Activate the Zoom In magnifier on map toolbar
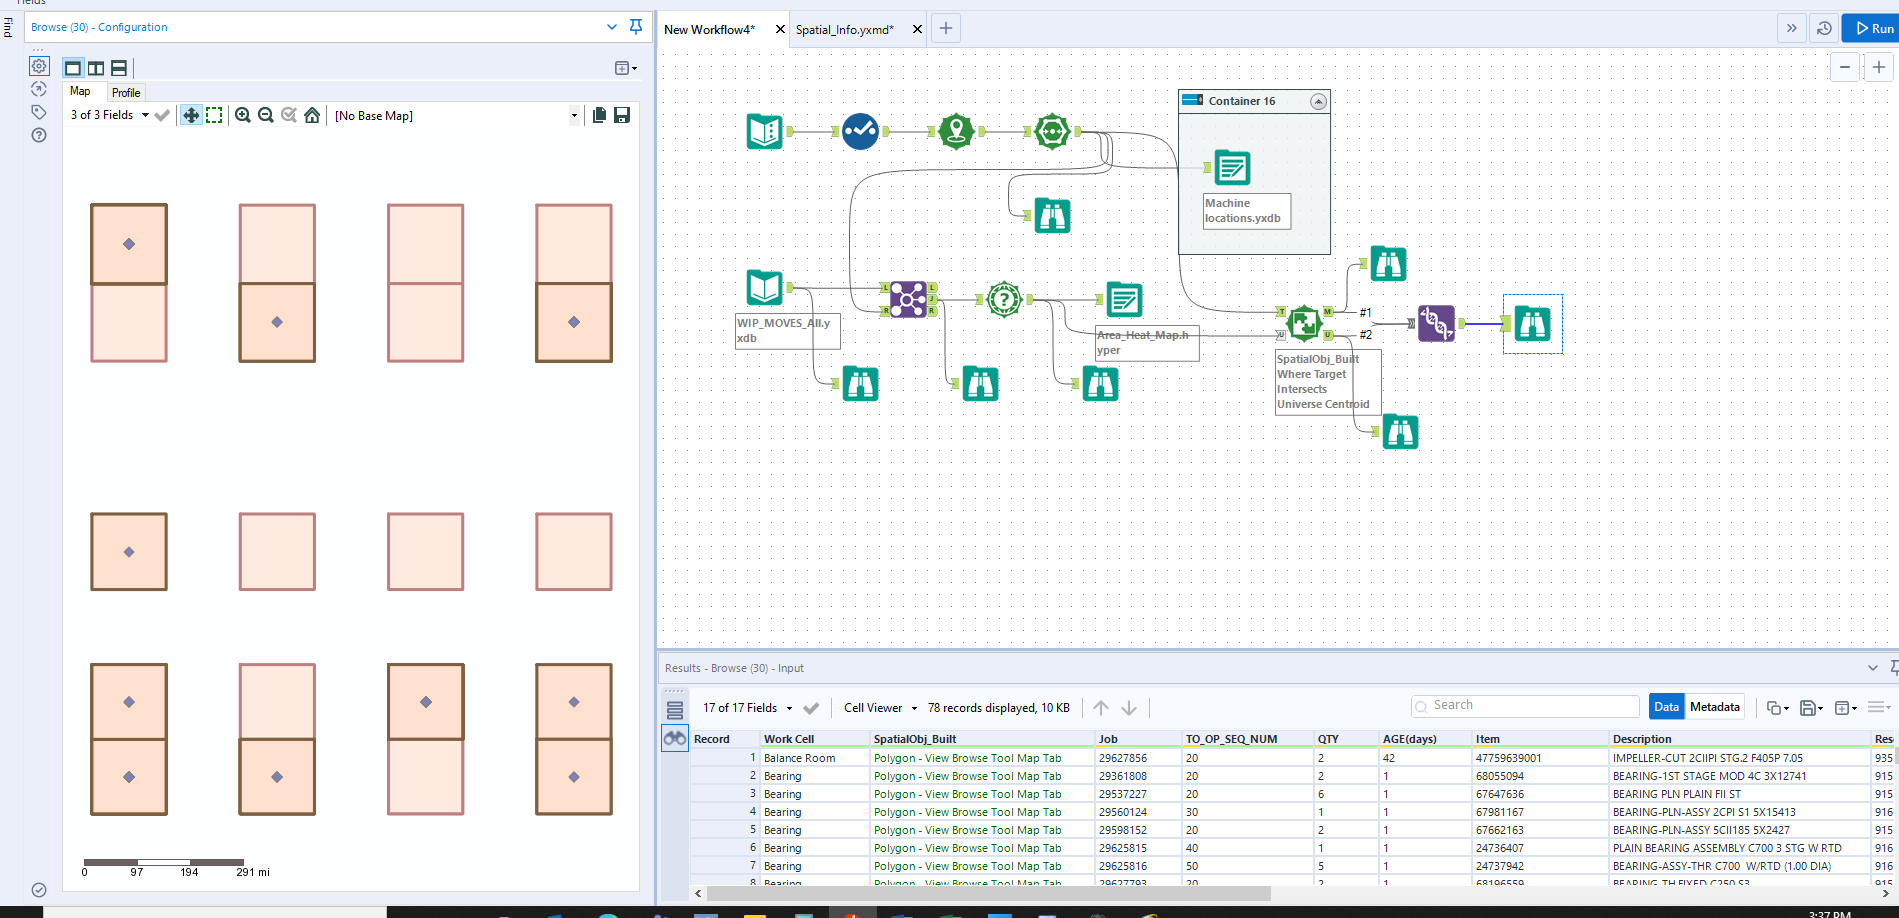 (243, 115)
